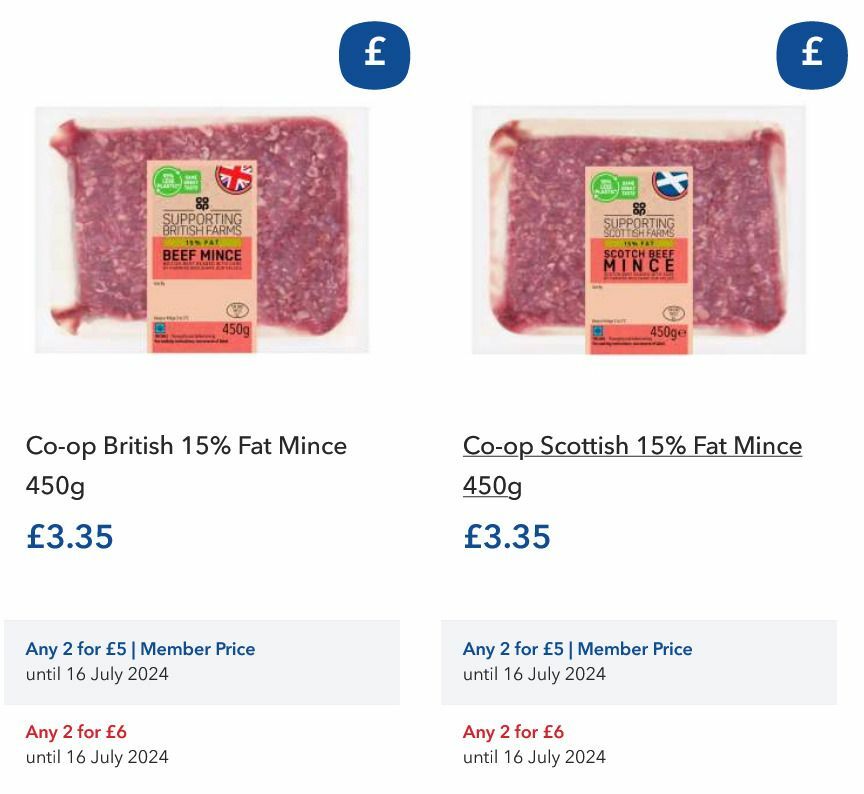Open the Co-op Scottish 15% Fat Mince 450g link
This screenshot has height=794, width=864.
[x=632, y=467]
